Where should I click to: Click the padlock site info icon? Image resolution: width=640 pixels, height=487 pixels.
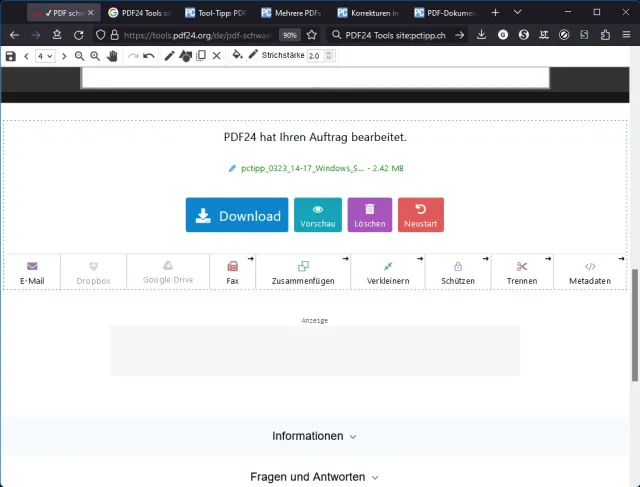pyautogui.click(x=115, y=35)
